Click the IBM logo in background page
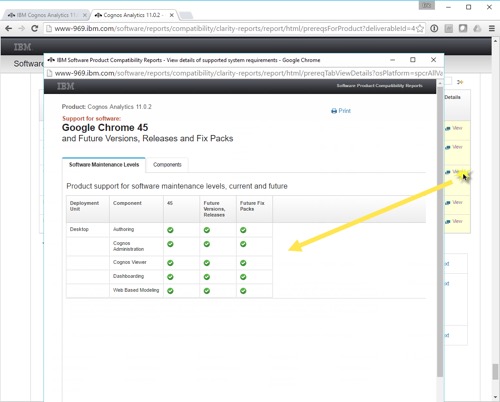This screenshot has width=500, height=402. pyautogui.click(x=23, y=47)
